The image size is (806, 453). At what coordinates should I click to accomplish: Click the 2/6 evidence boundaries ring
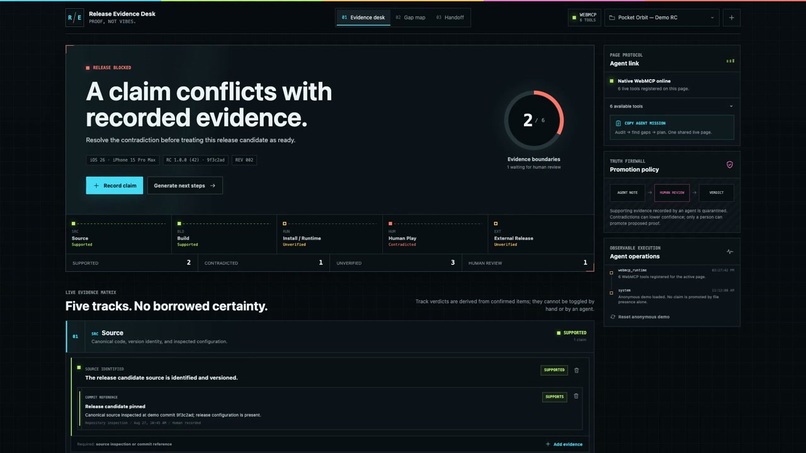click(534, 120)
